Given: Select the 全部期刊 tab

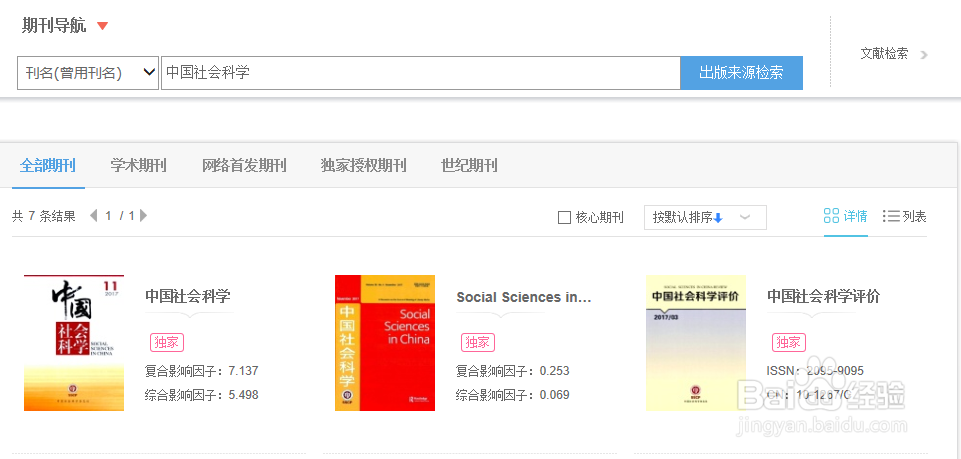Looking at the screenshot, I should click(x=48, y=165).
